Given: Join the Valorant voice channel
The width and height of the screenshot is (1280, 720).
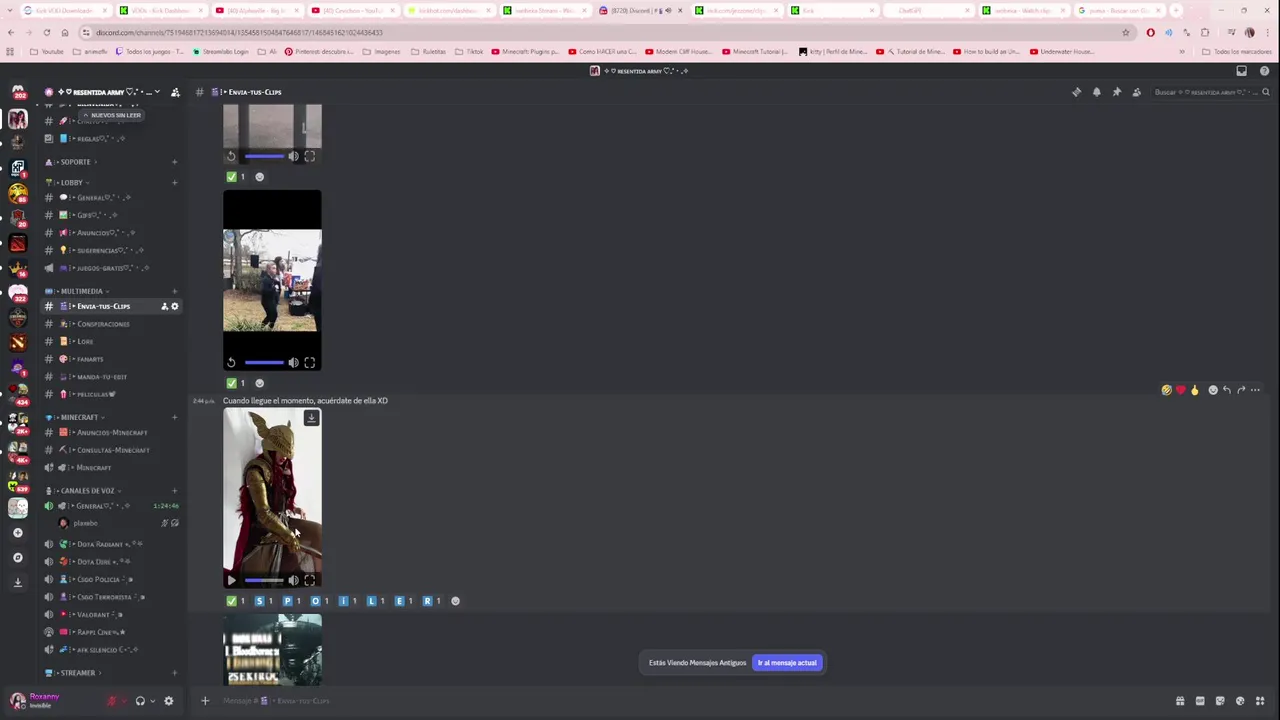Looking at the screenshot, I should 111,615.
